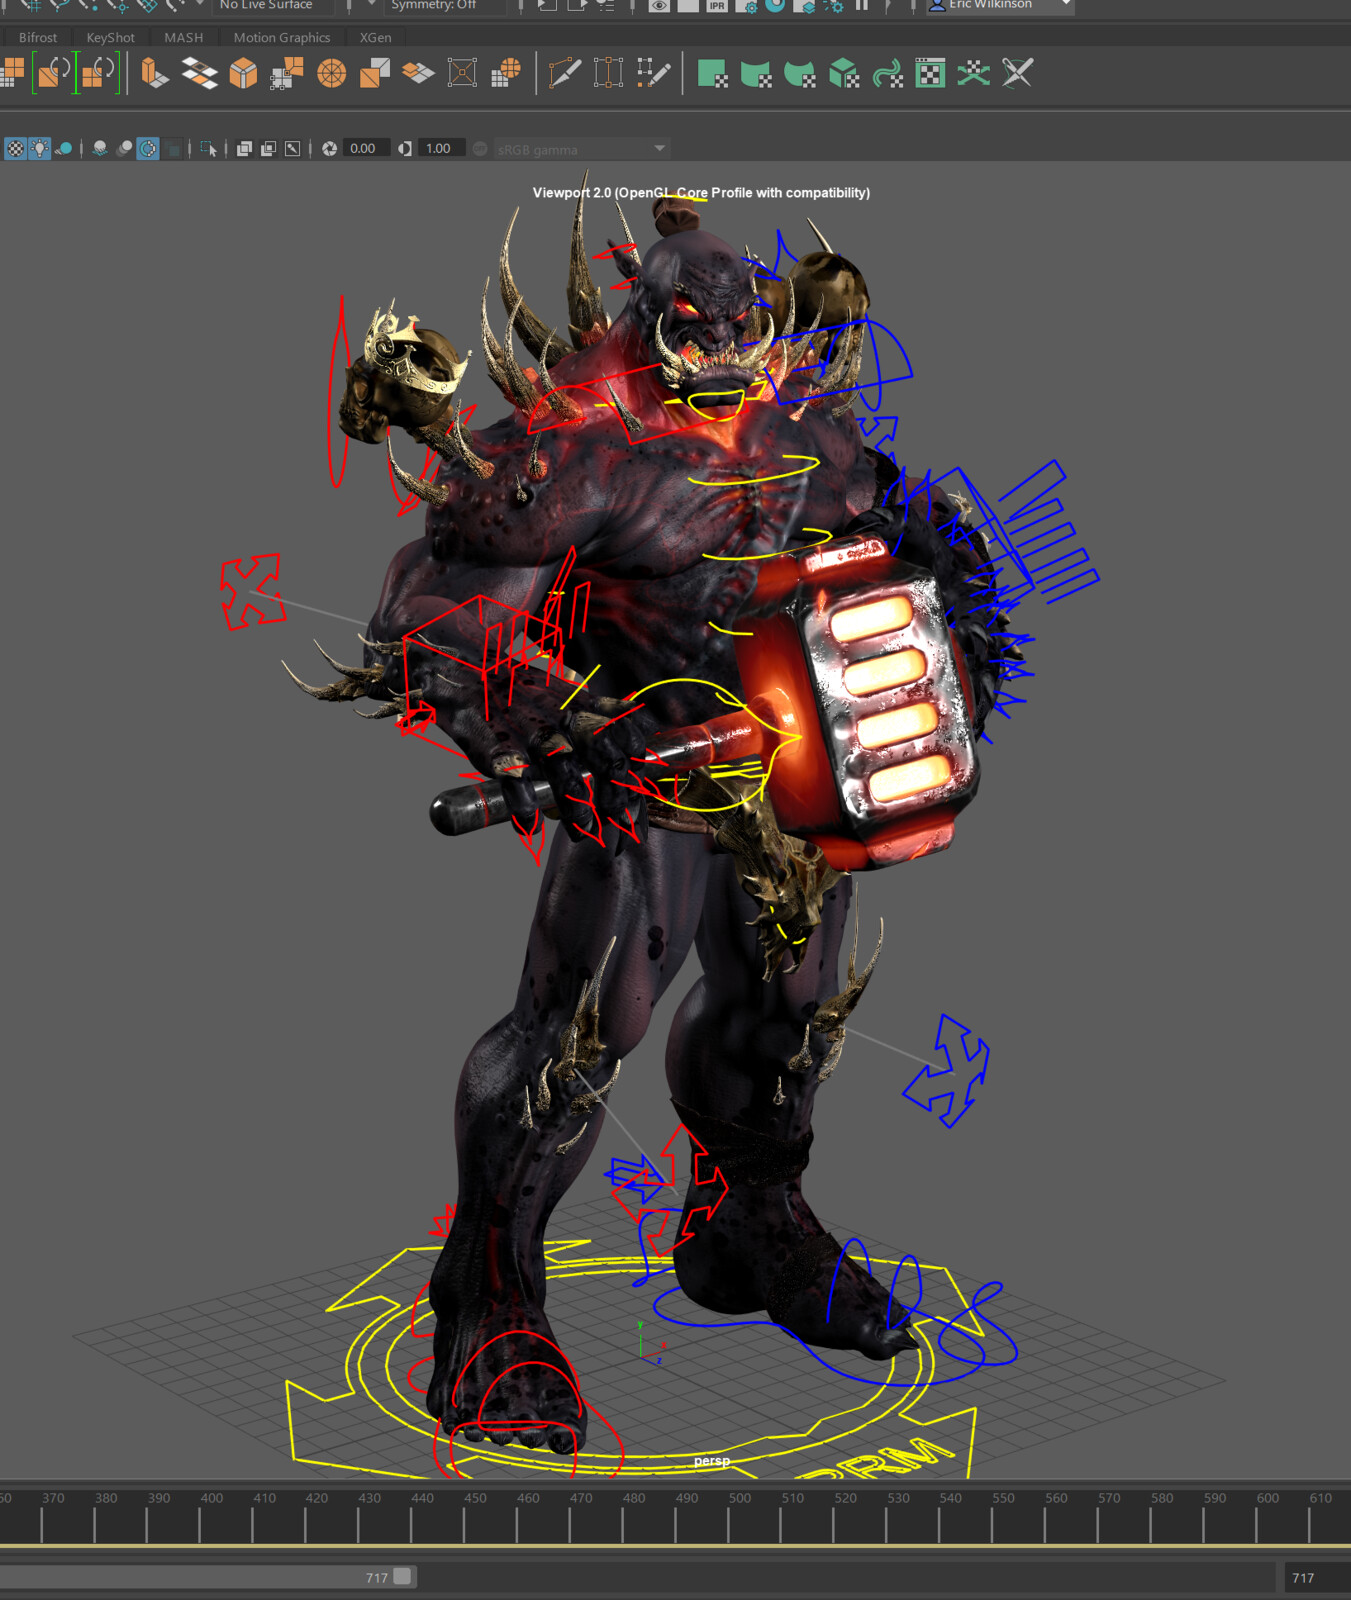
Task: Toggle multisample anti-aliasing circular icon
Action: pyautogui.click(x=148, y=149)
